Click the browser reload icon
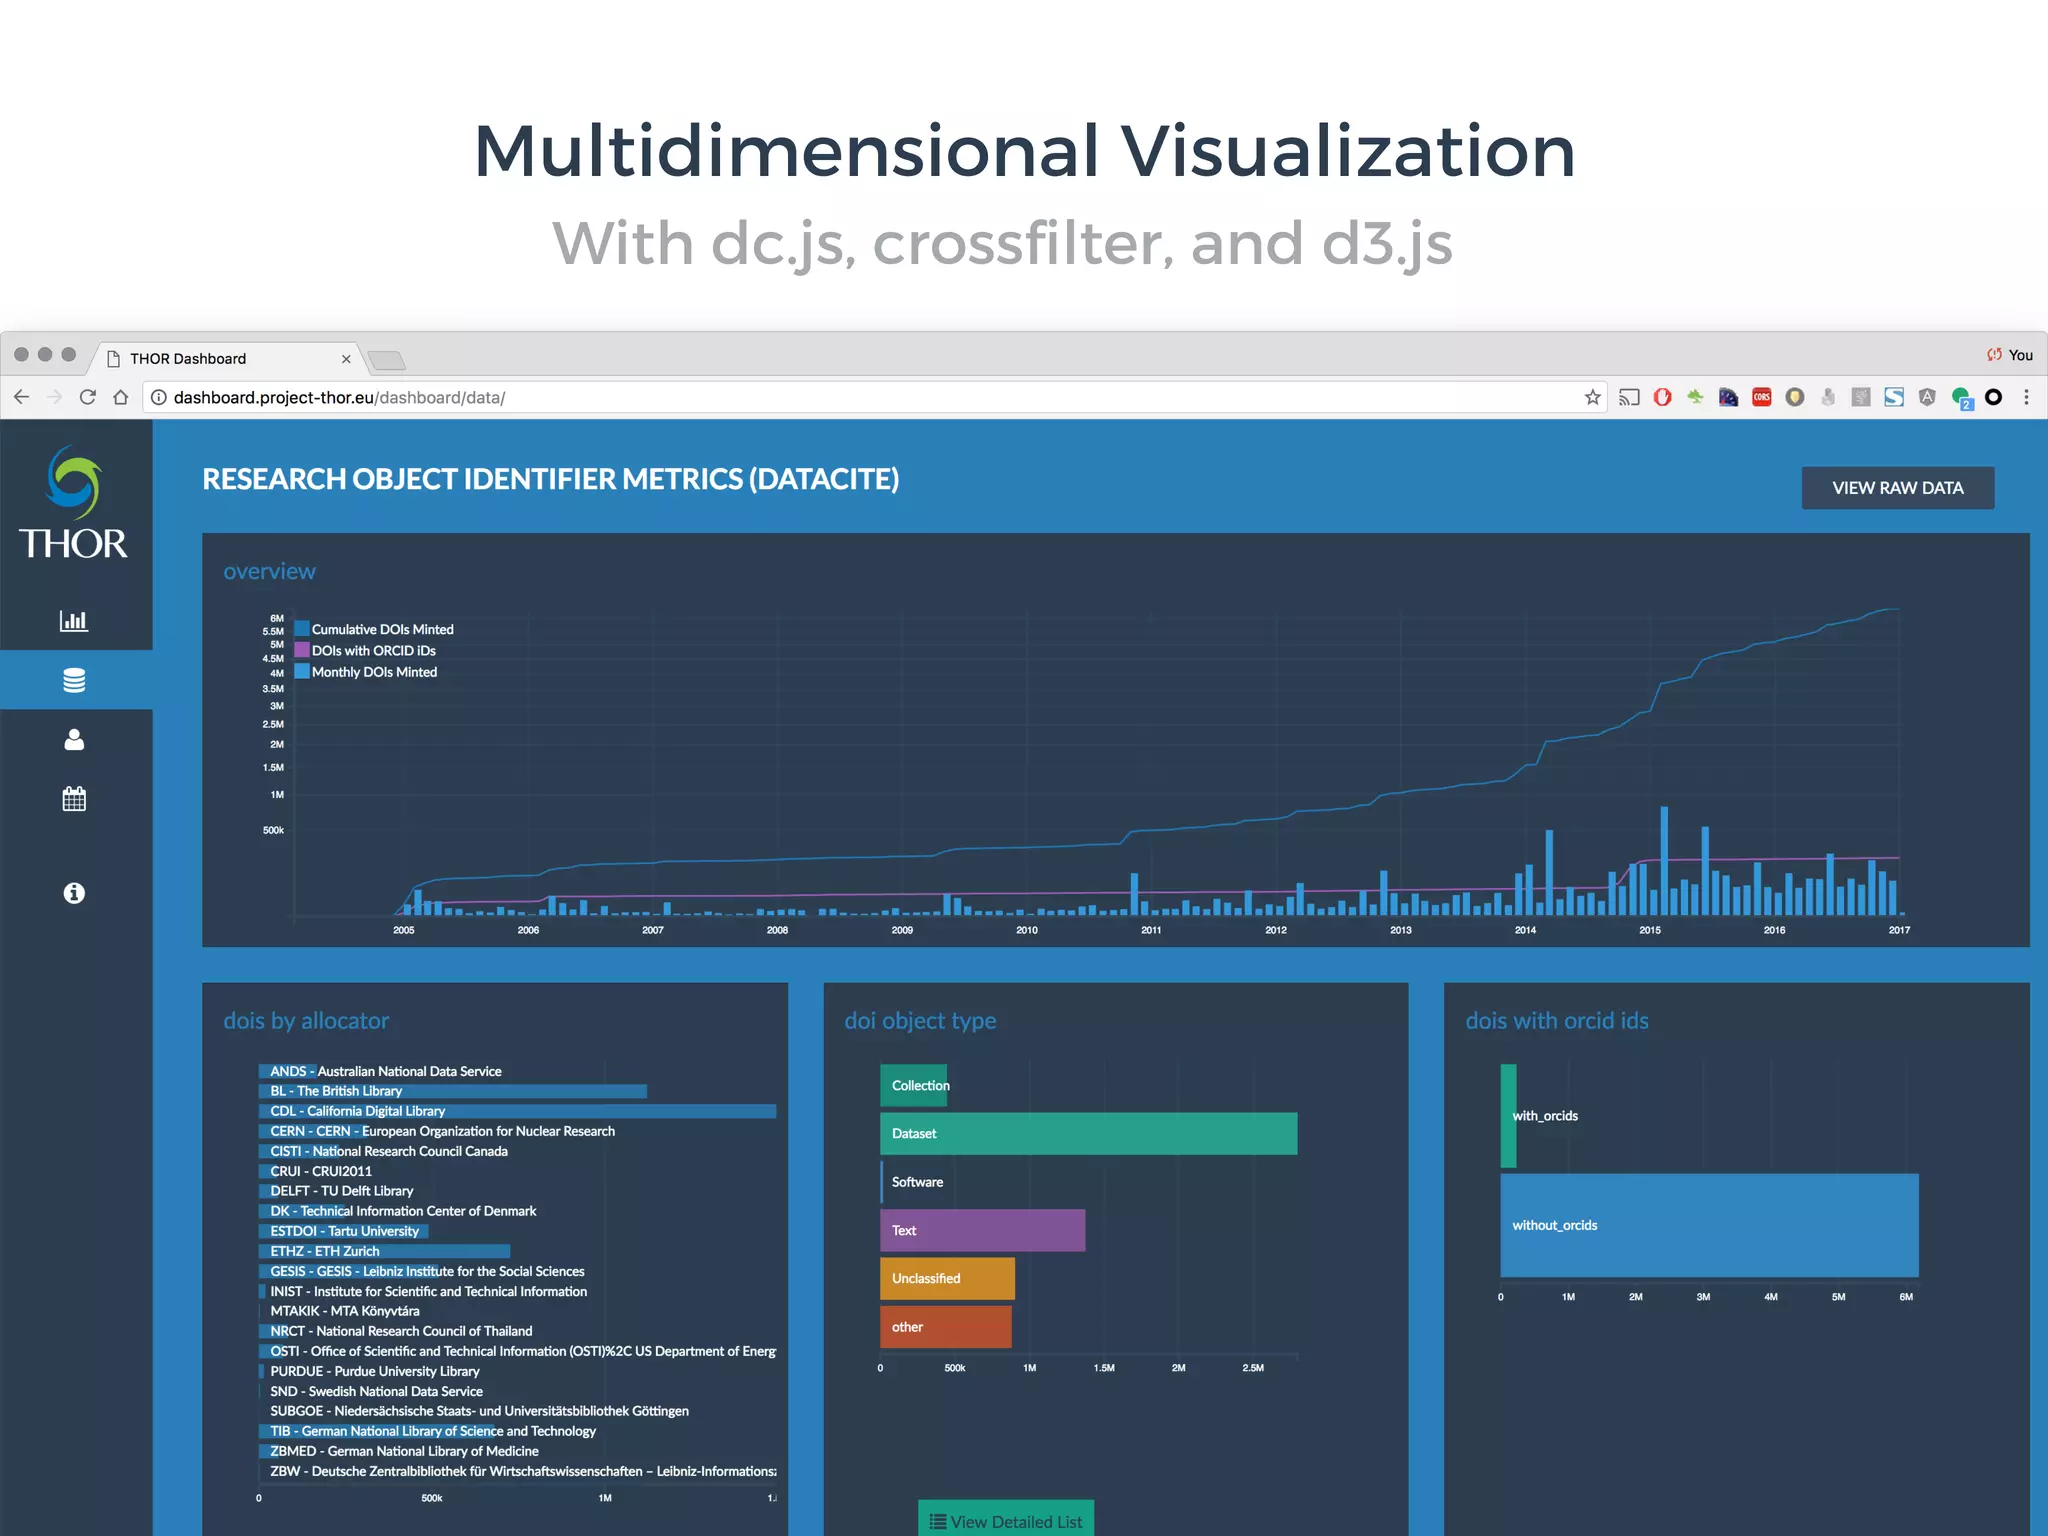 (x=88, y=397)
